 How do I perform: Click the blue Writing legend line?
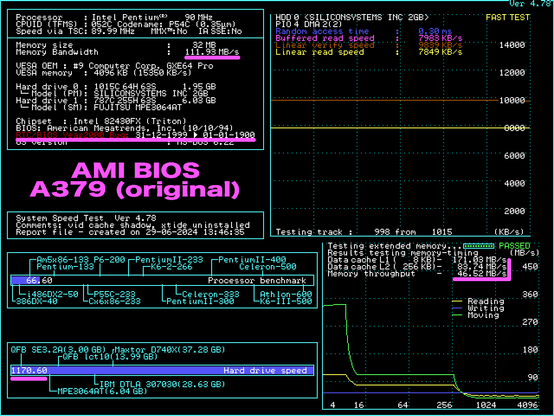pos(457,308)
